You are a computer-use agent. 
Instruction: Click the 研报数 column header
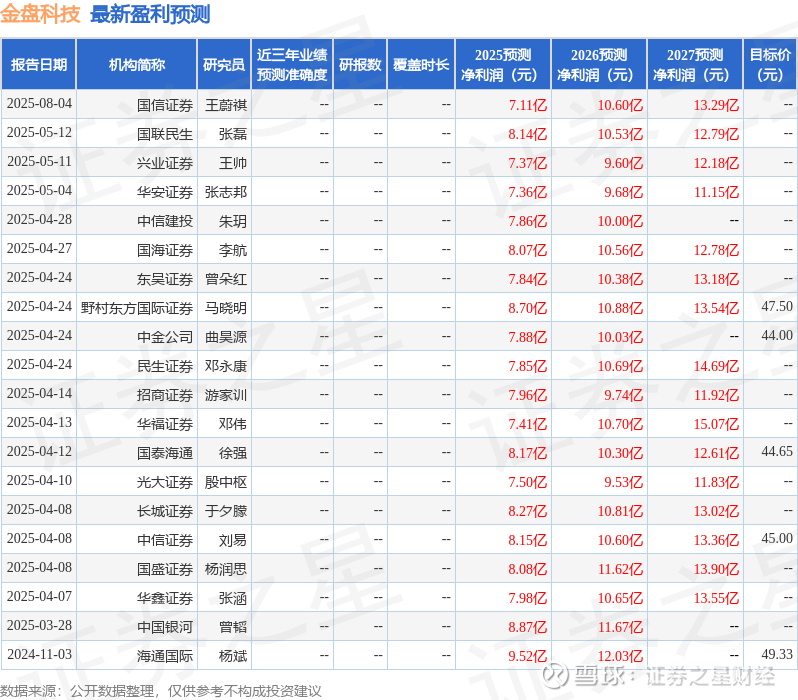pos(360,64)
